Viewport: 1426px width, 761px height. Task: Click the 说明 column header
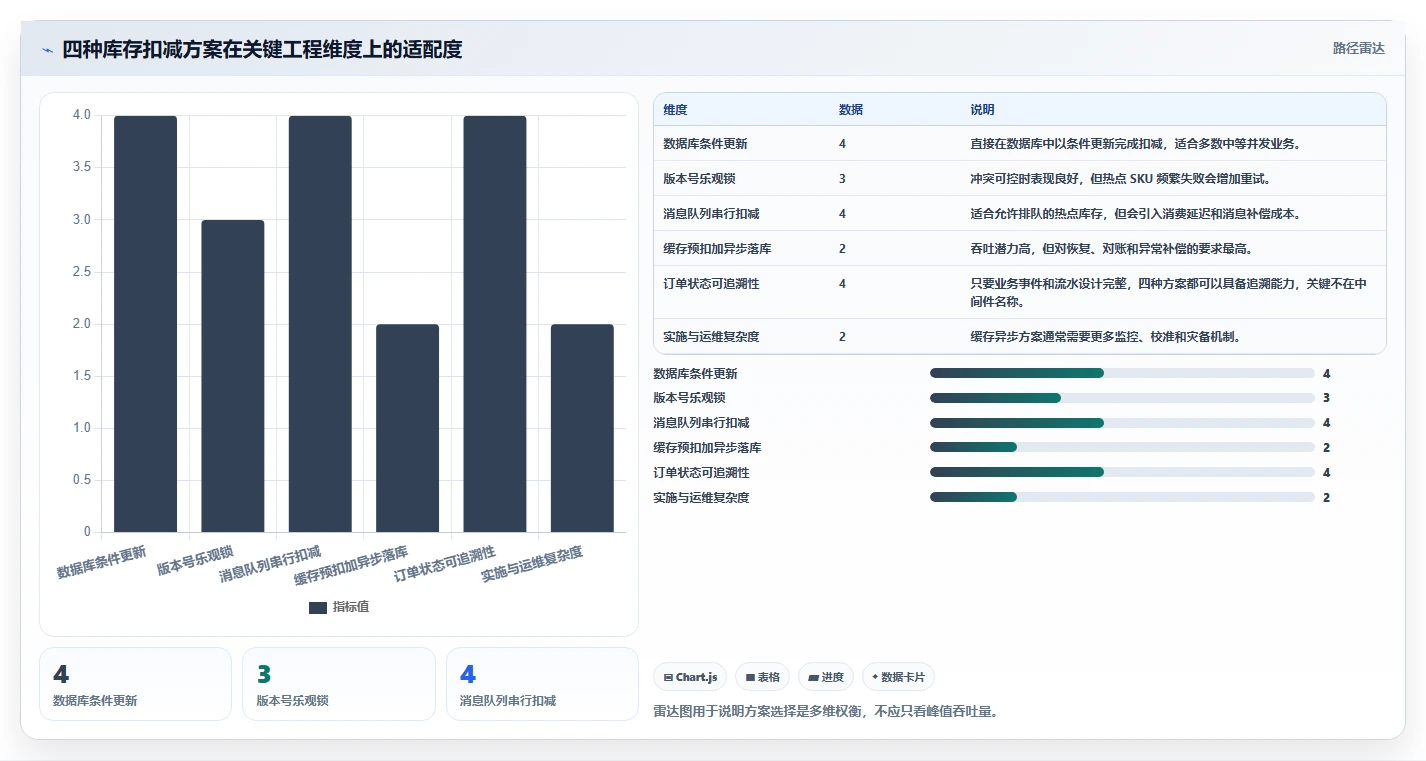[982, 110]
